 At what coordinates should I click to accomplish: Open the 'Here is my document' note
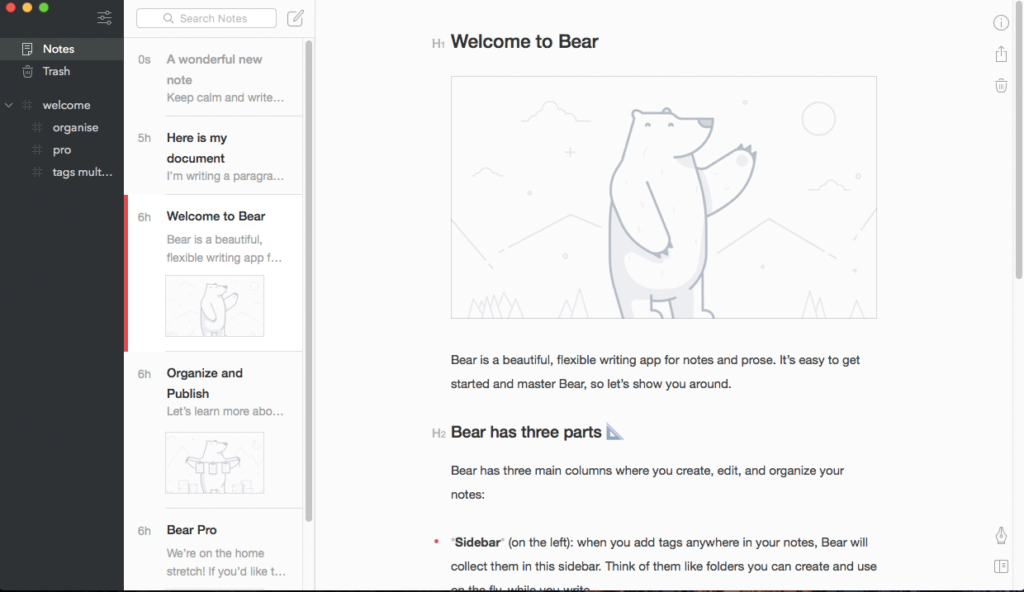(x=214, y=156)
